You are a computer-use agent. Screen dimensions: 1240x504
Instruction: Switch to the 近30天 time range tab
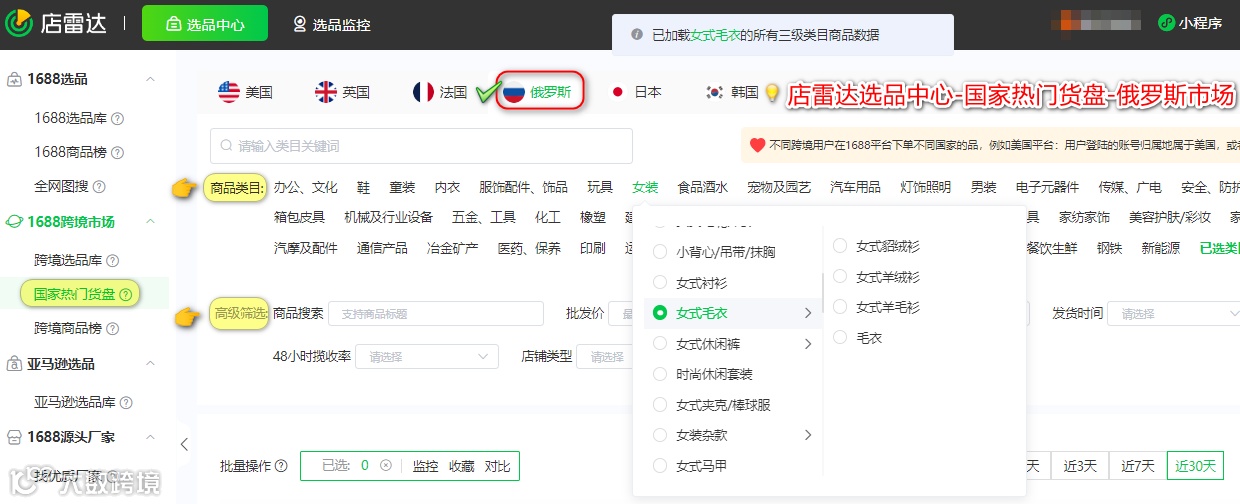point(1196,466)
